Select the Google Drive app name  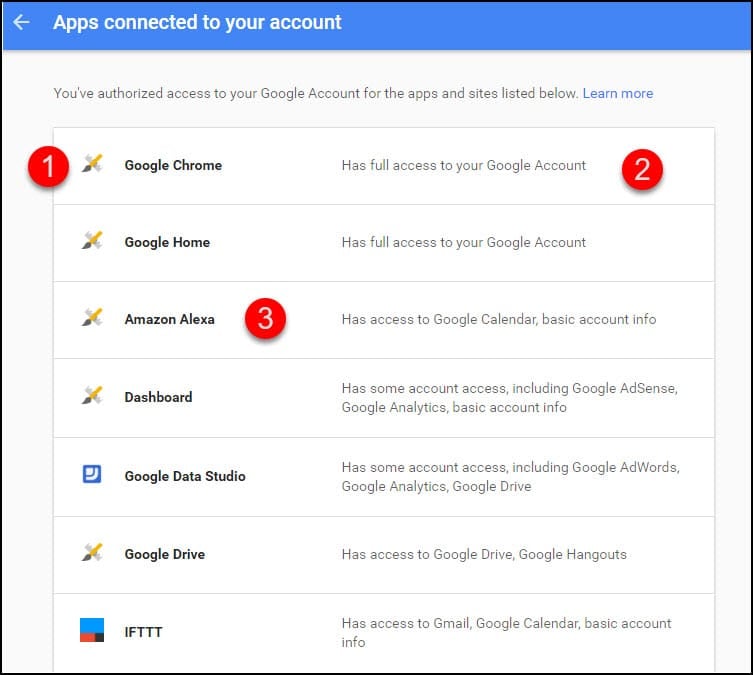pyautogui.click(x=165, y=554)
